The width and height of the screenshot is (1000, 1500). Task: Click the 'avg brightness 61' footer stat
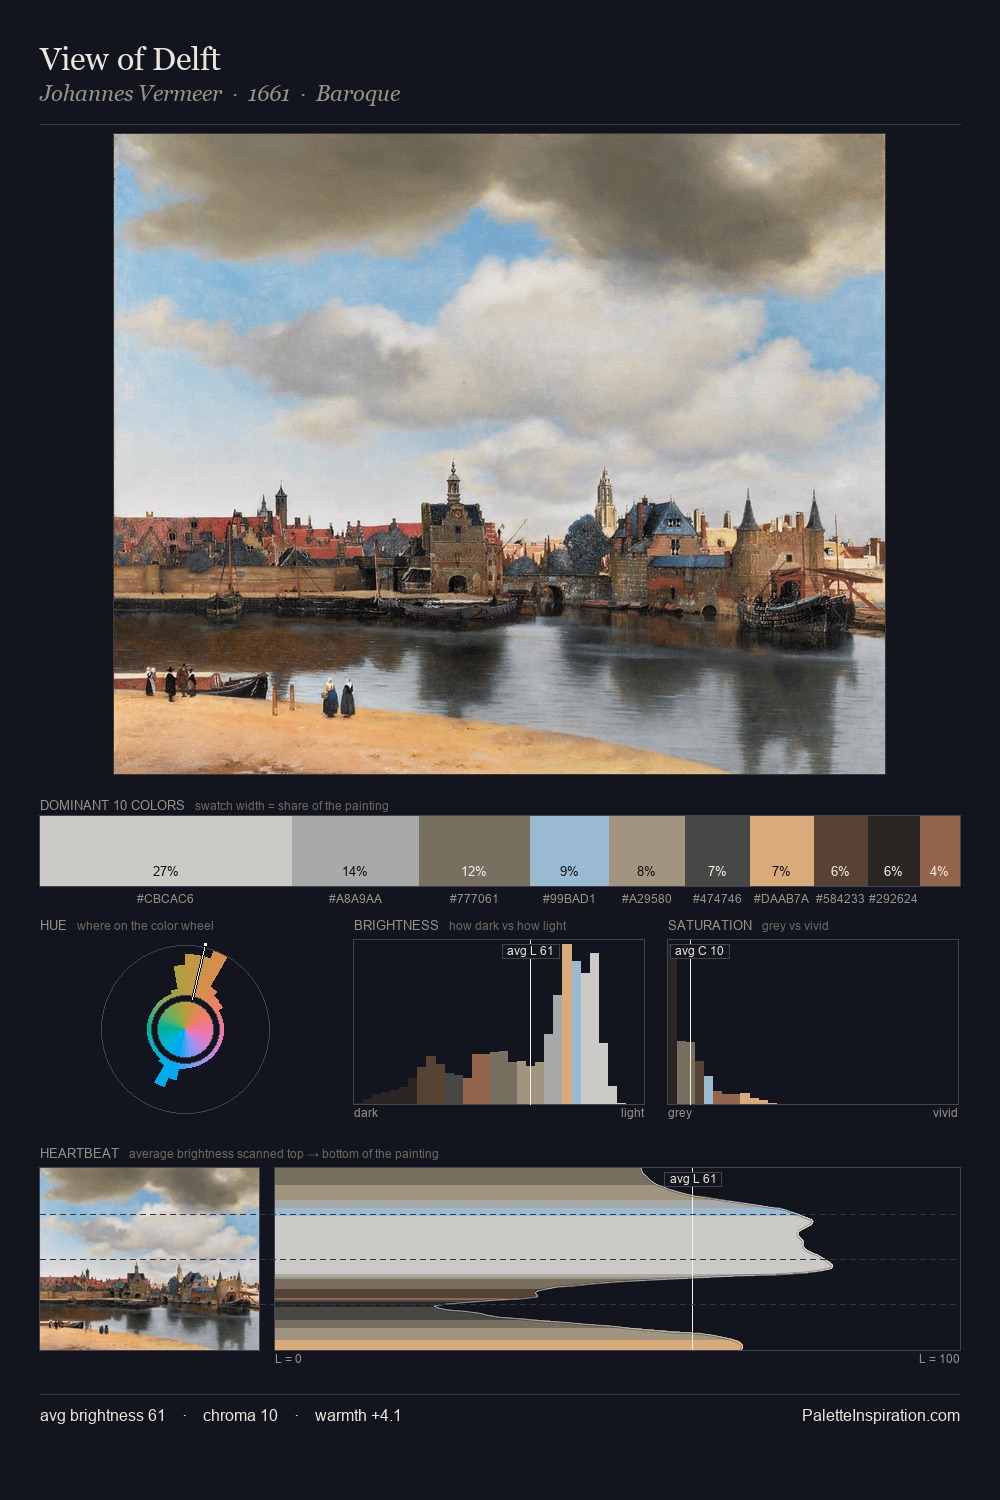click(103, 1415)
